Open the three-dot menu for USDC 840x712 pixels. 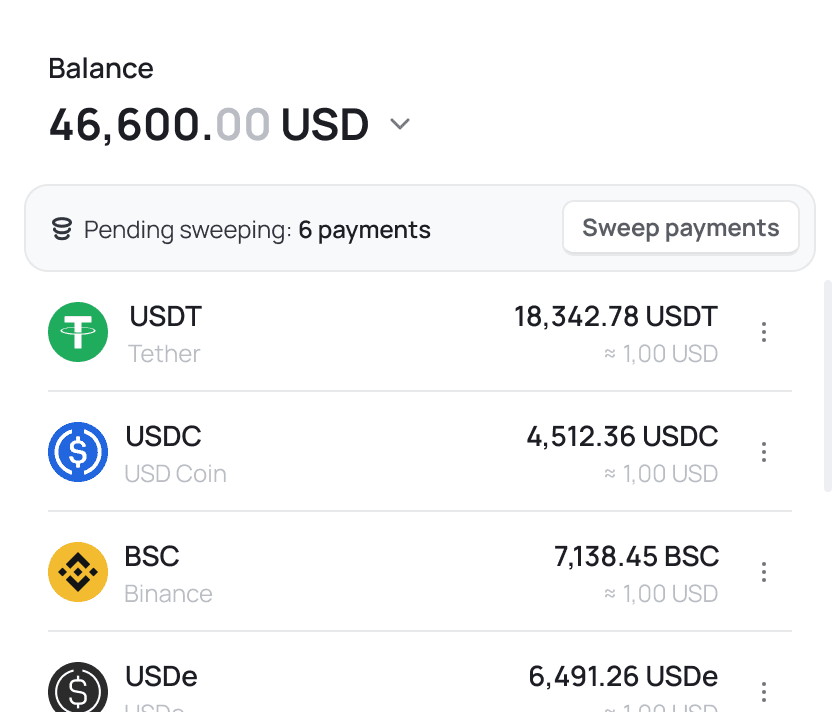coord(764,452)
